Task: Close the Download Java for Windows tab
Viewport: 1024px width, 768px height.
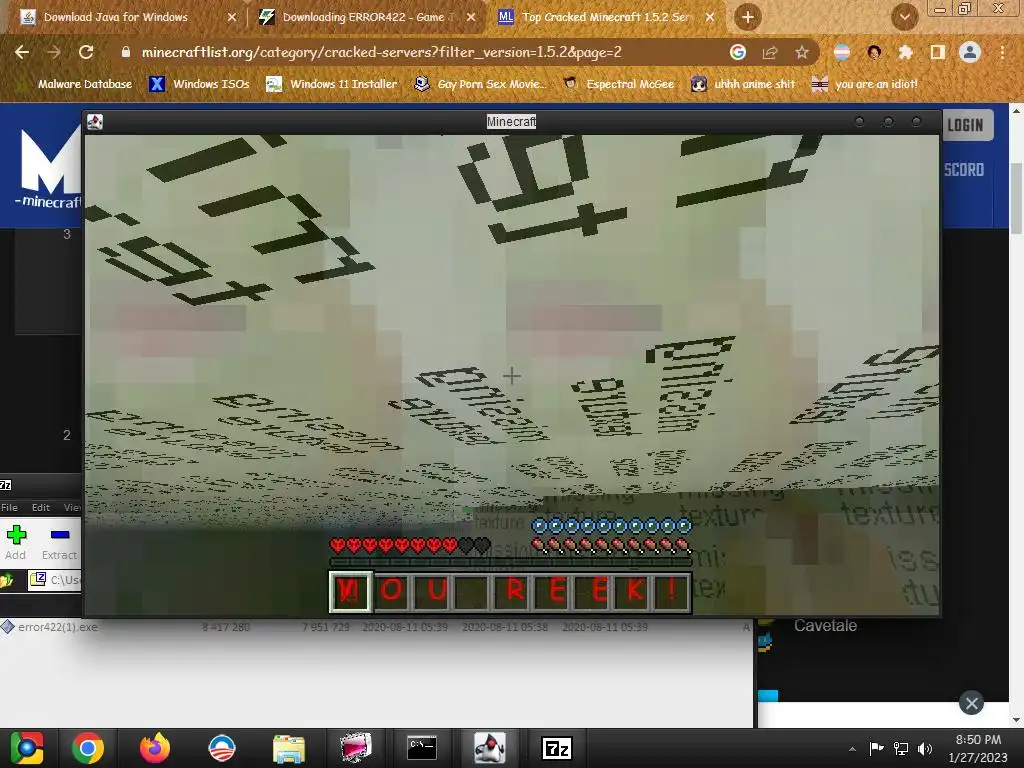Action: click(x=232, y=18)
